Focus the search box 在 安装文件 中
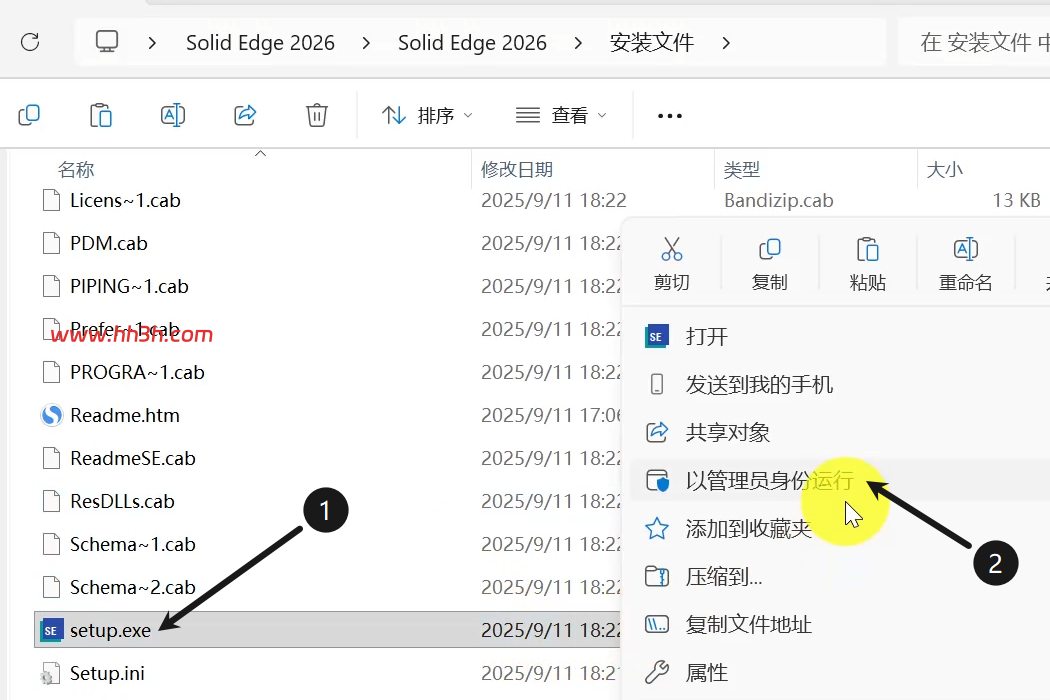1050x700 pixels. coord(975,43)
